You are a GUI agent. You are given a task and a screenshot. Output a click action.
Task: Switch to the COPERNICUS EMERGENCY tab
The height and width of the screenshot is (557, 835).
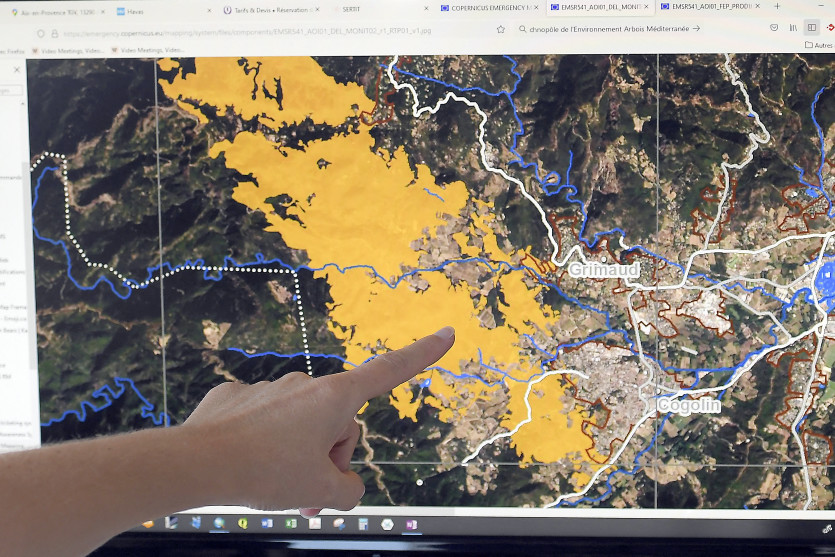click(x=487, y=7)
